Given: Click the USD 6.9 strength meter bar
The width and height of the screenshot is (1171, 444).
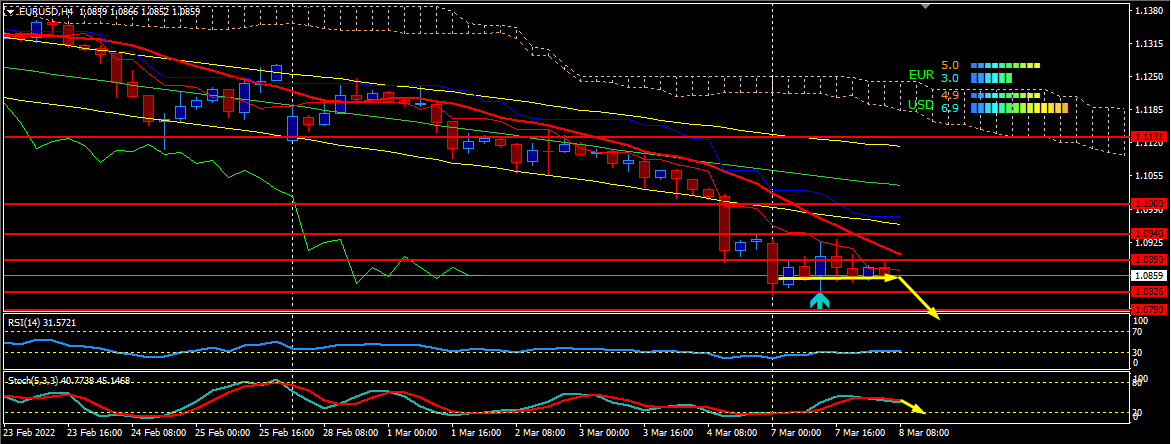Looking at the screenshot, I should click(x=1019, y=107).
